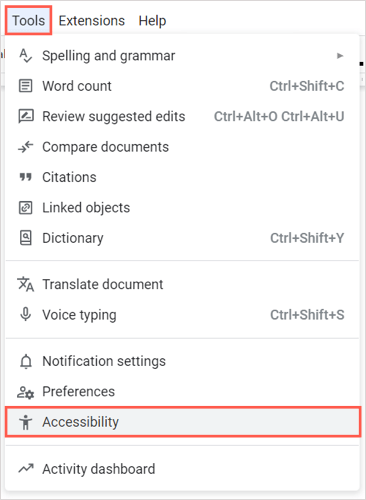
Task: Click the Word count document icon
Action: tap(26, 86)
